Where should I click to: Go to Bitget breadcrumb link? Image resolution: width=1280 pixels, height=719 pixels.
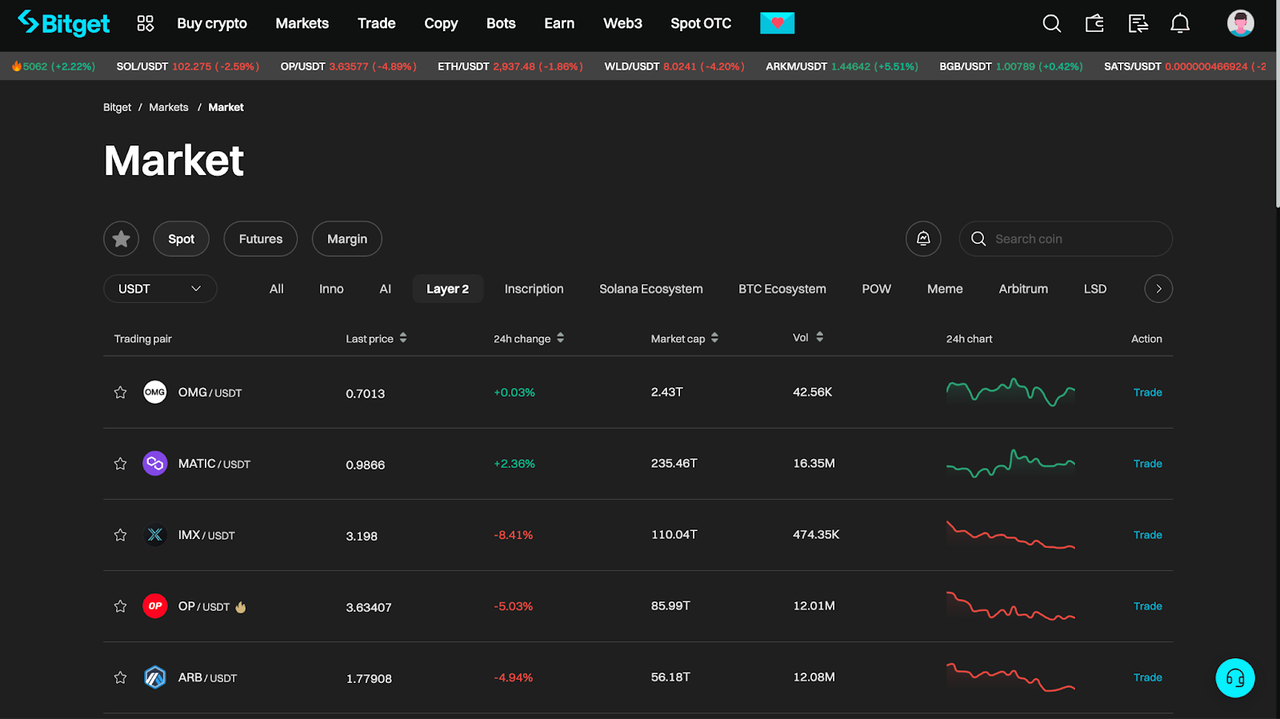coord(117,107)
